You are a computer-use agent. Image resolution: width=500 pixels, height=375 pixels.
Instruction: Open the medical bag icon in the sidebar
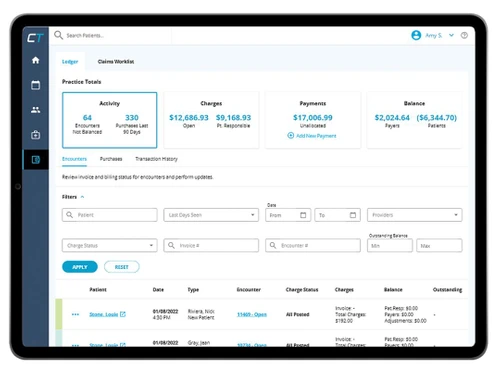35,135
